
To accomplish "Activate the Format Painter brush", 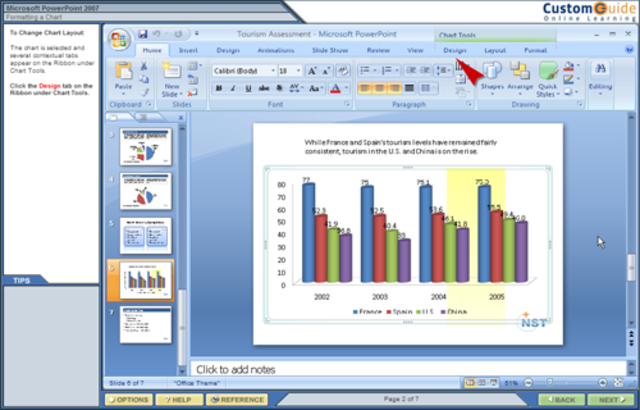I will click(x=144, y=92).
